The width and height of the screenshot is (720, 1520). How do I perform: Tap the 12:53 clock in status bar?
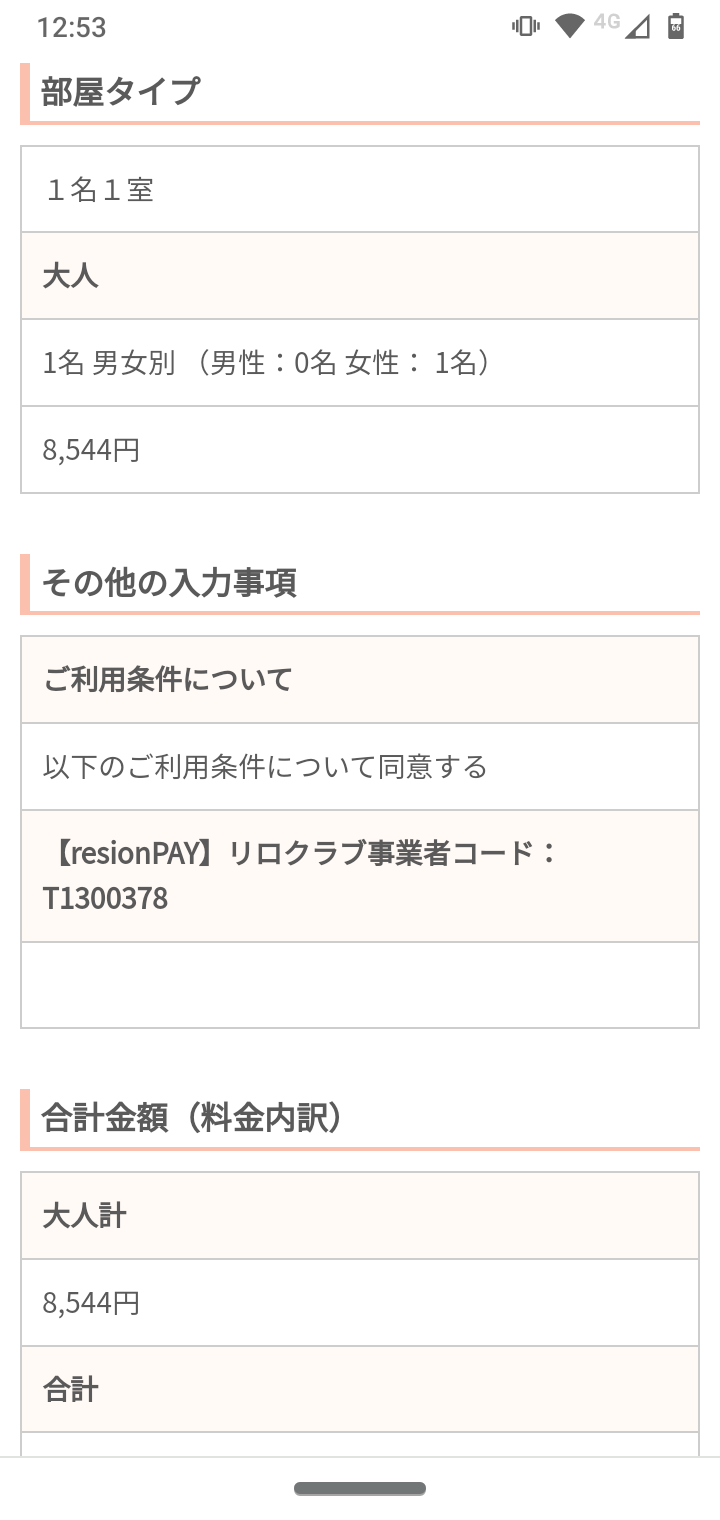pos(71,27)
